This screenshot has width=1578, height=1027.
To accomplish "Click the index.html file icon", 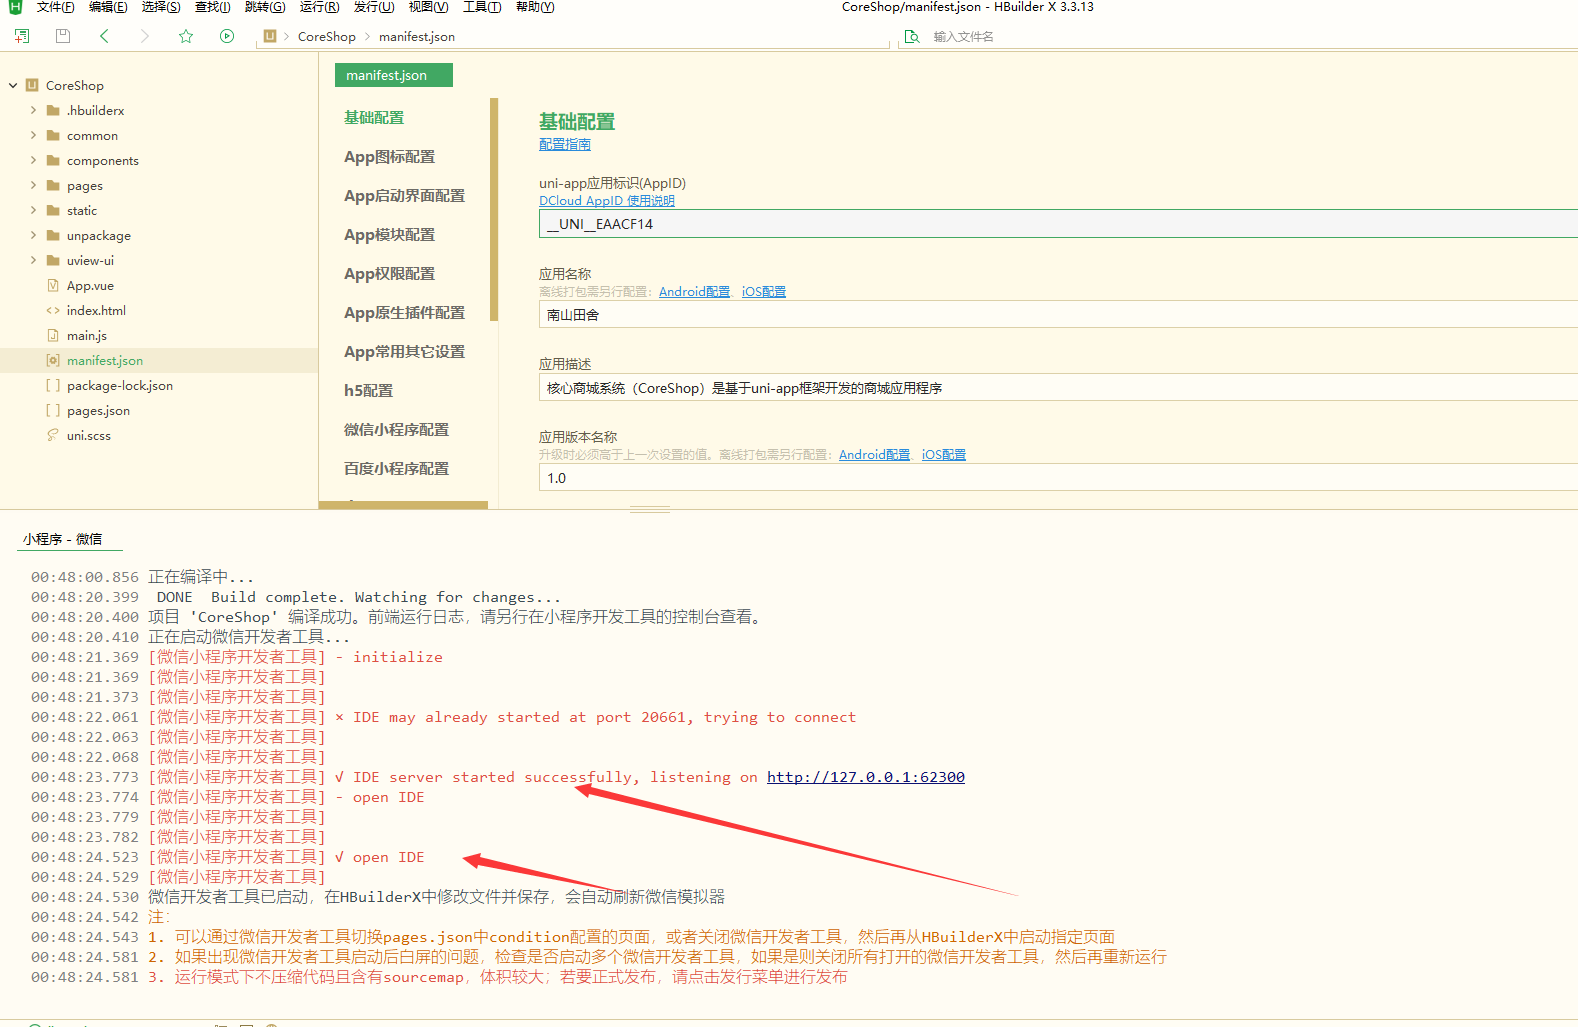I will [x=53, y=311].
